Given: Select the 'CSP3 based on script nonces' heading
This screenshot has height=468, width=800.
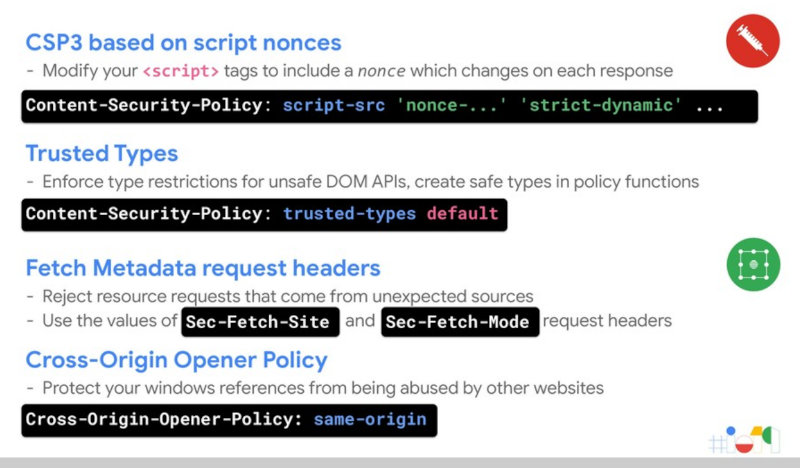Looking at the screenshot, I should tap(183, 42).
